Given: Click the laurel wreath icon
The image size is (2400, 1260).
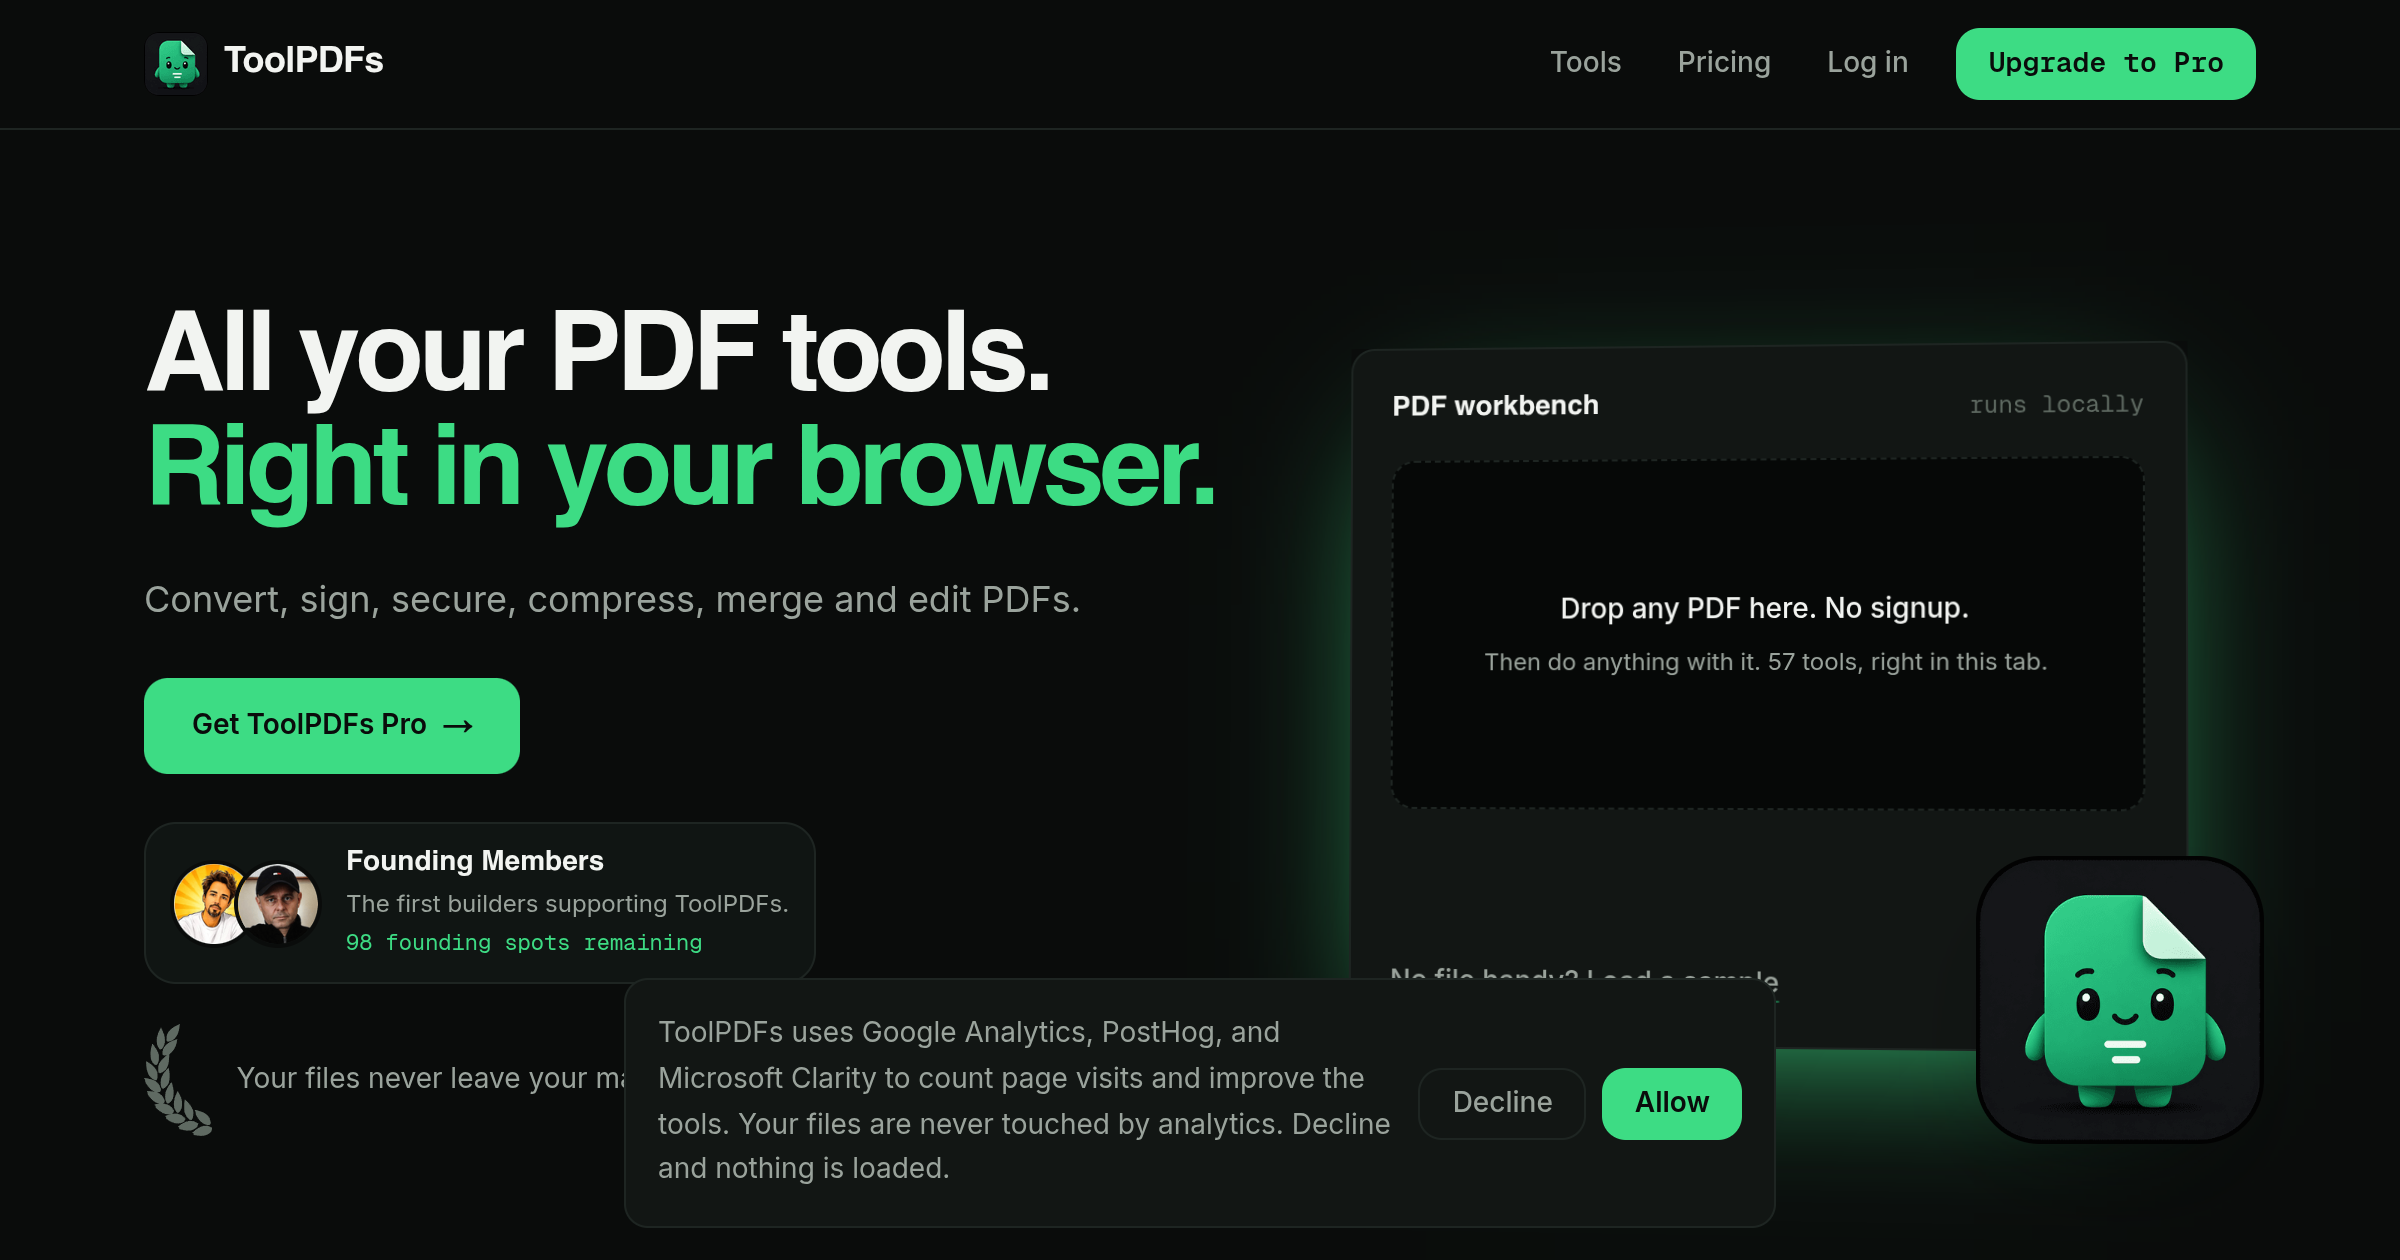Looking at the screenshot, I should [178, 1079].
